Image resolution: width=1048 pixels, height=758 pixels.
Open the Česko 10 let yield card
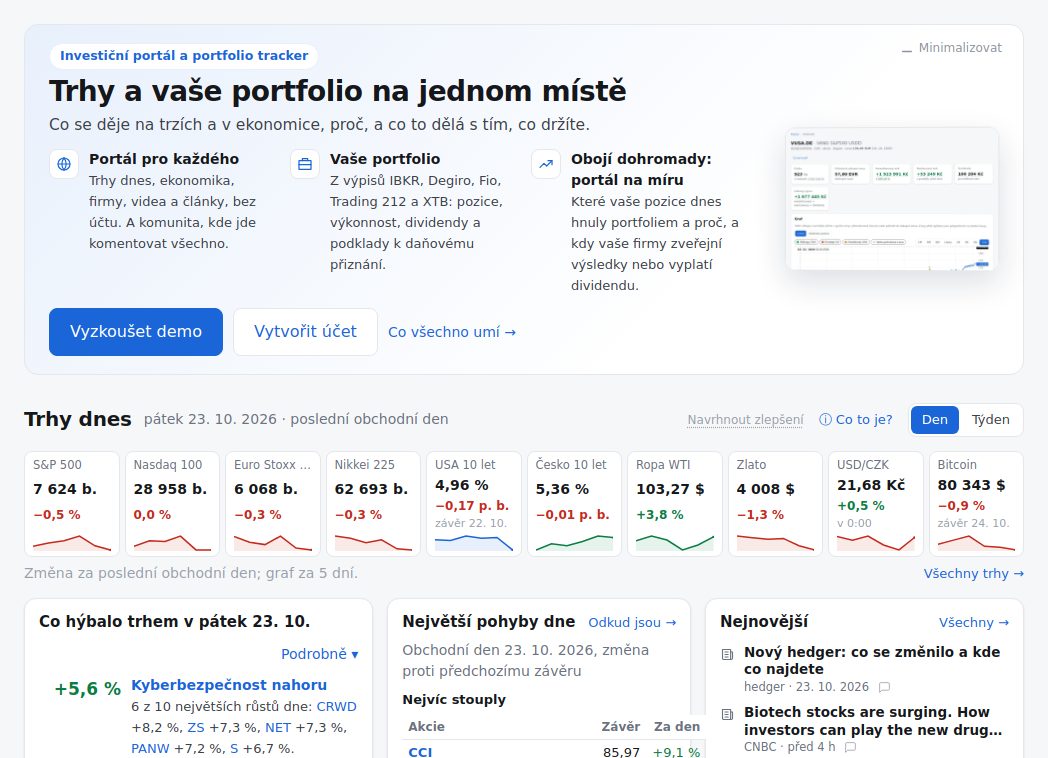coord(574,504)
